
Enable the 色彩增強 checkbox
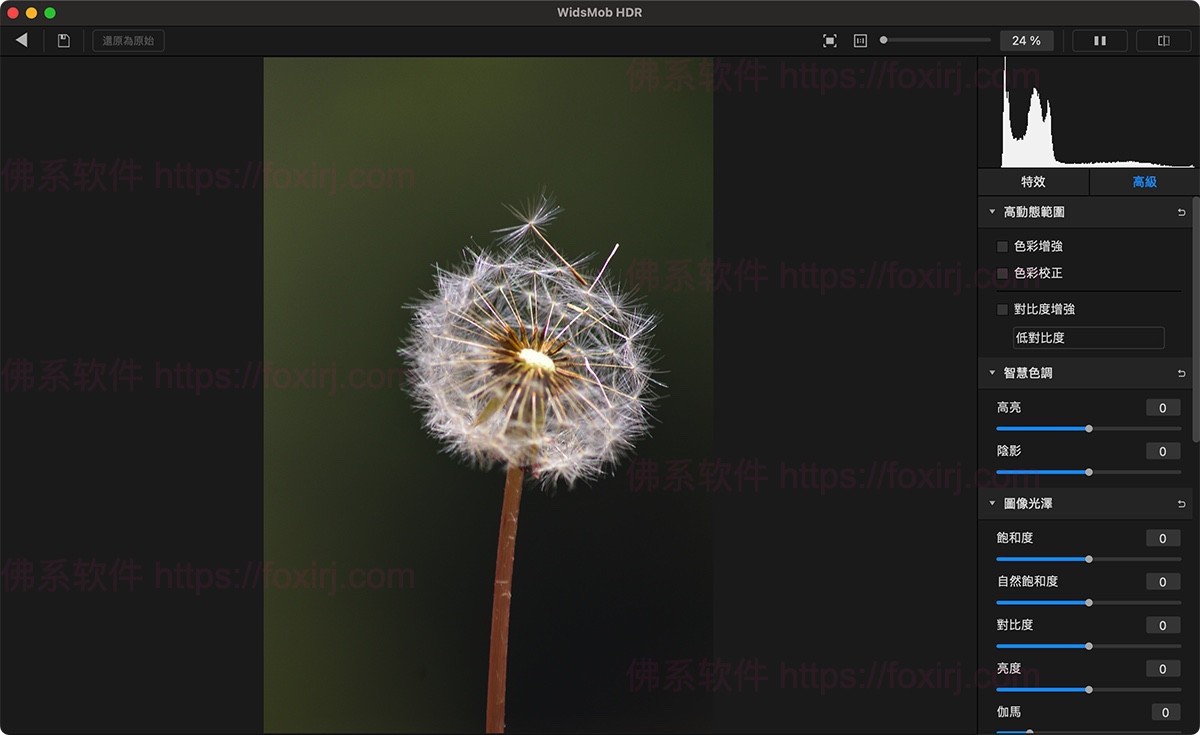1003,246
